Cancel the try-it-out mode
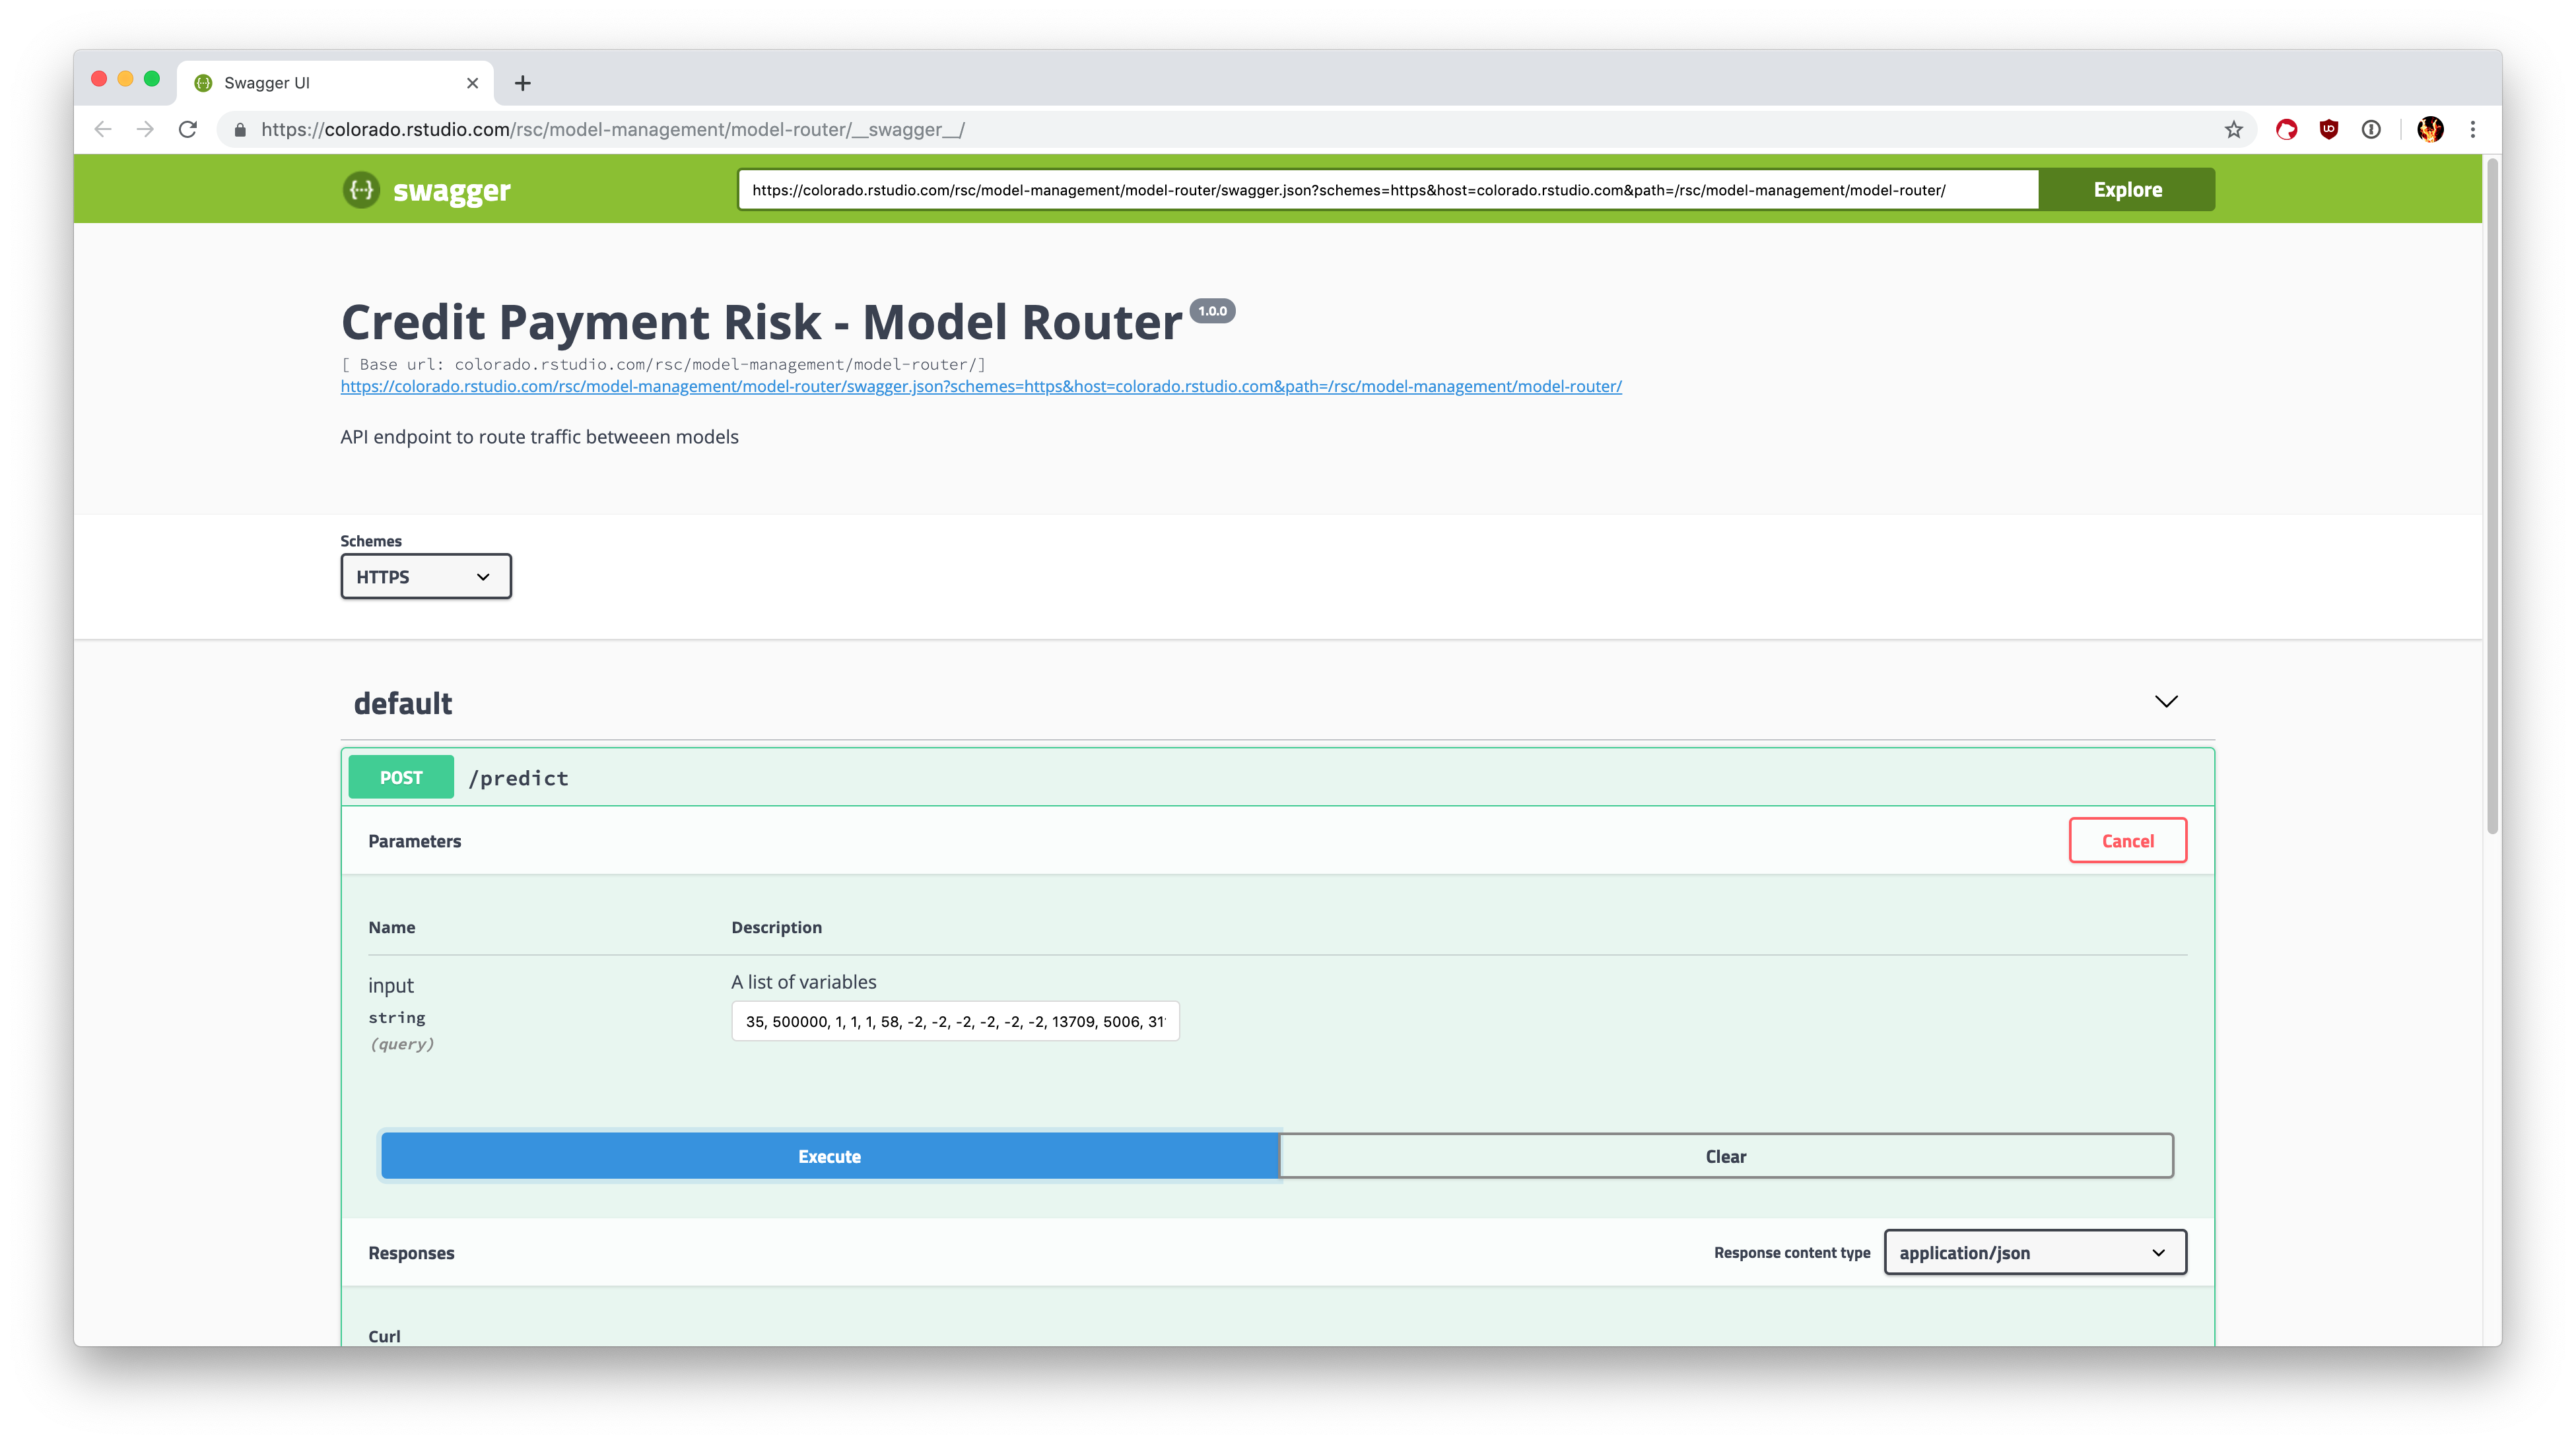2576x1444 pixels. (x=2127, y=841)
